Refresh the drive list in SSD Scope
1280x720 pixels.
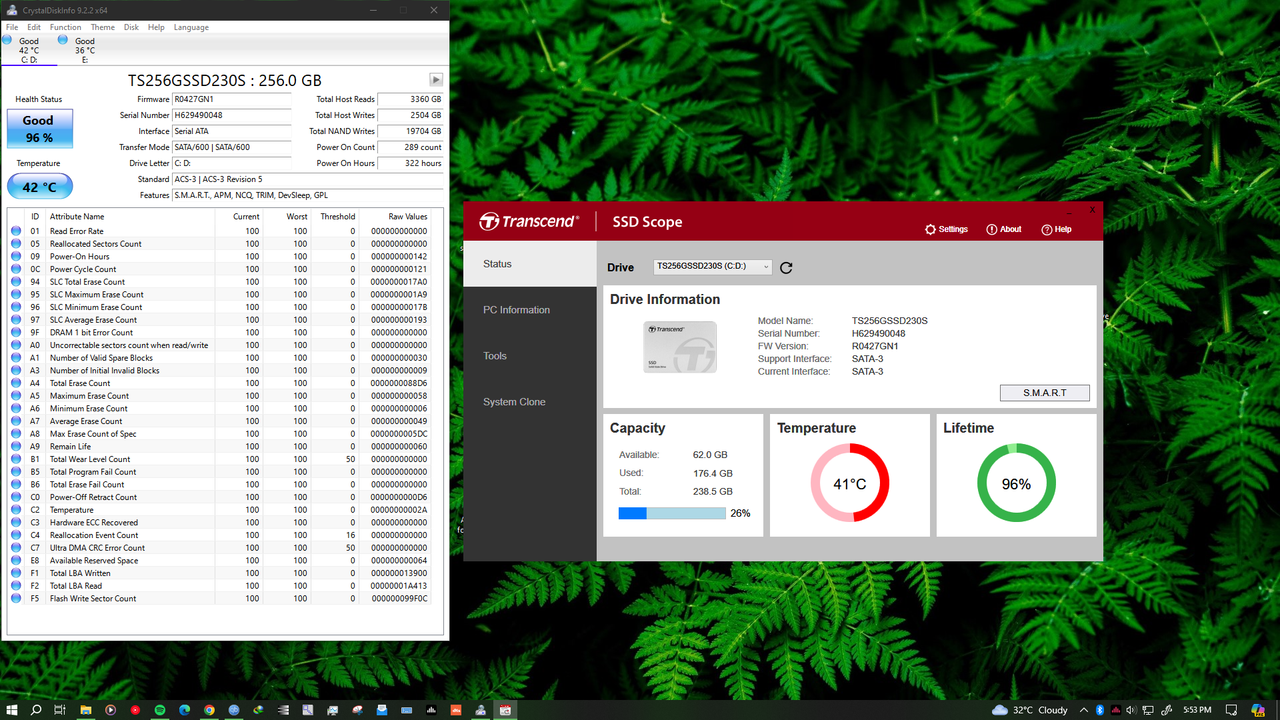coord(786,268)
